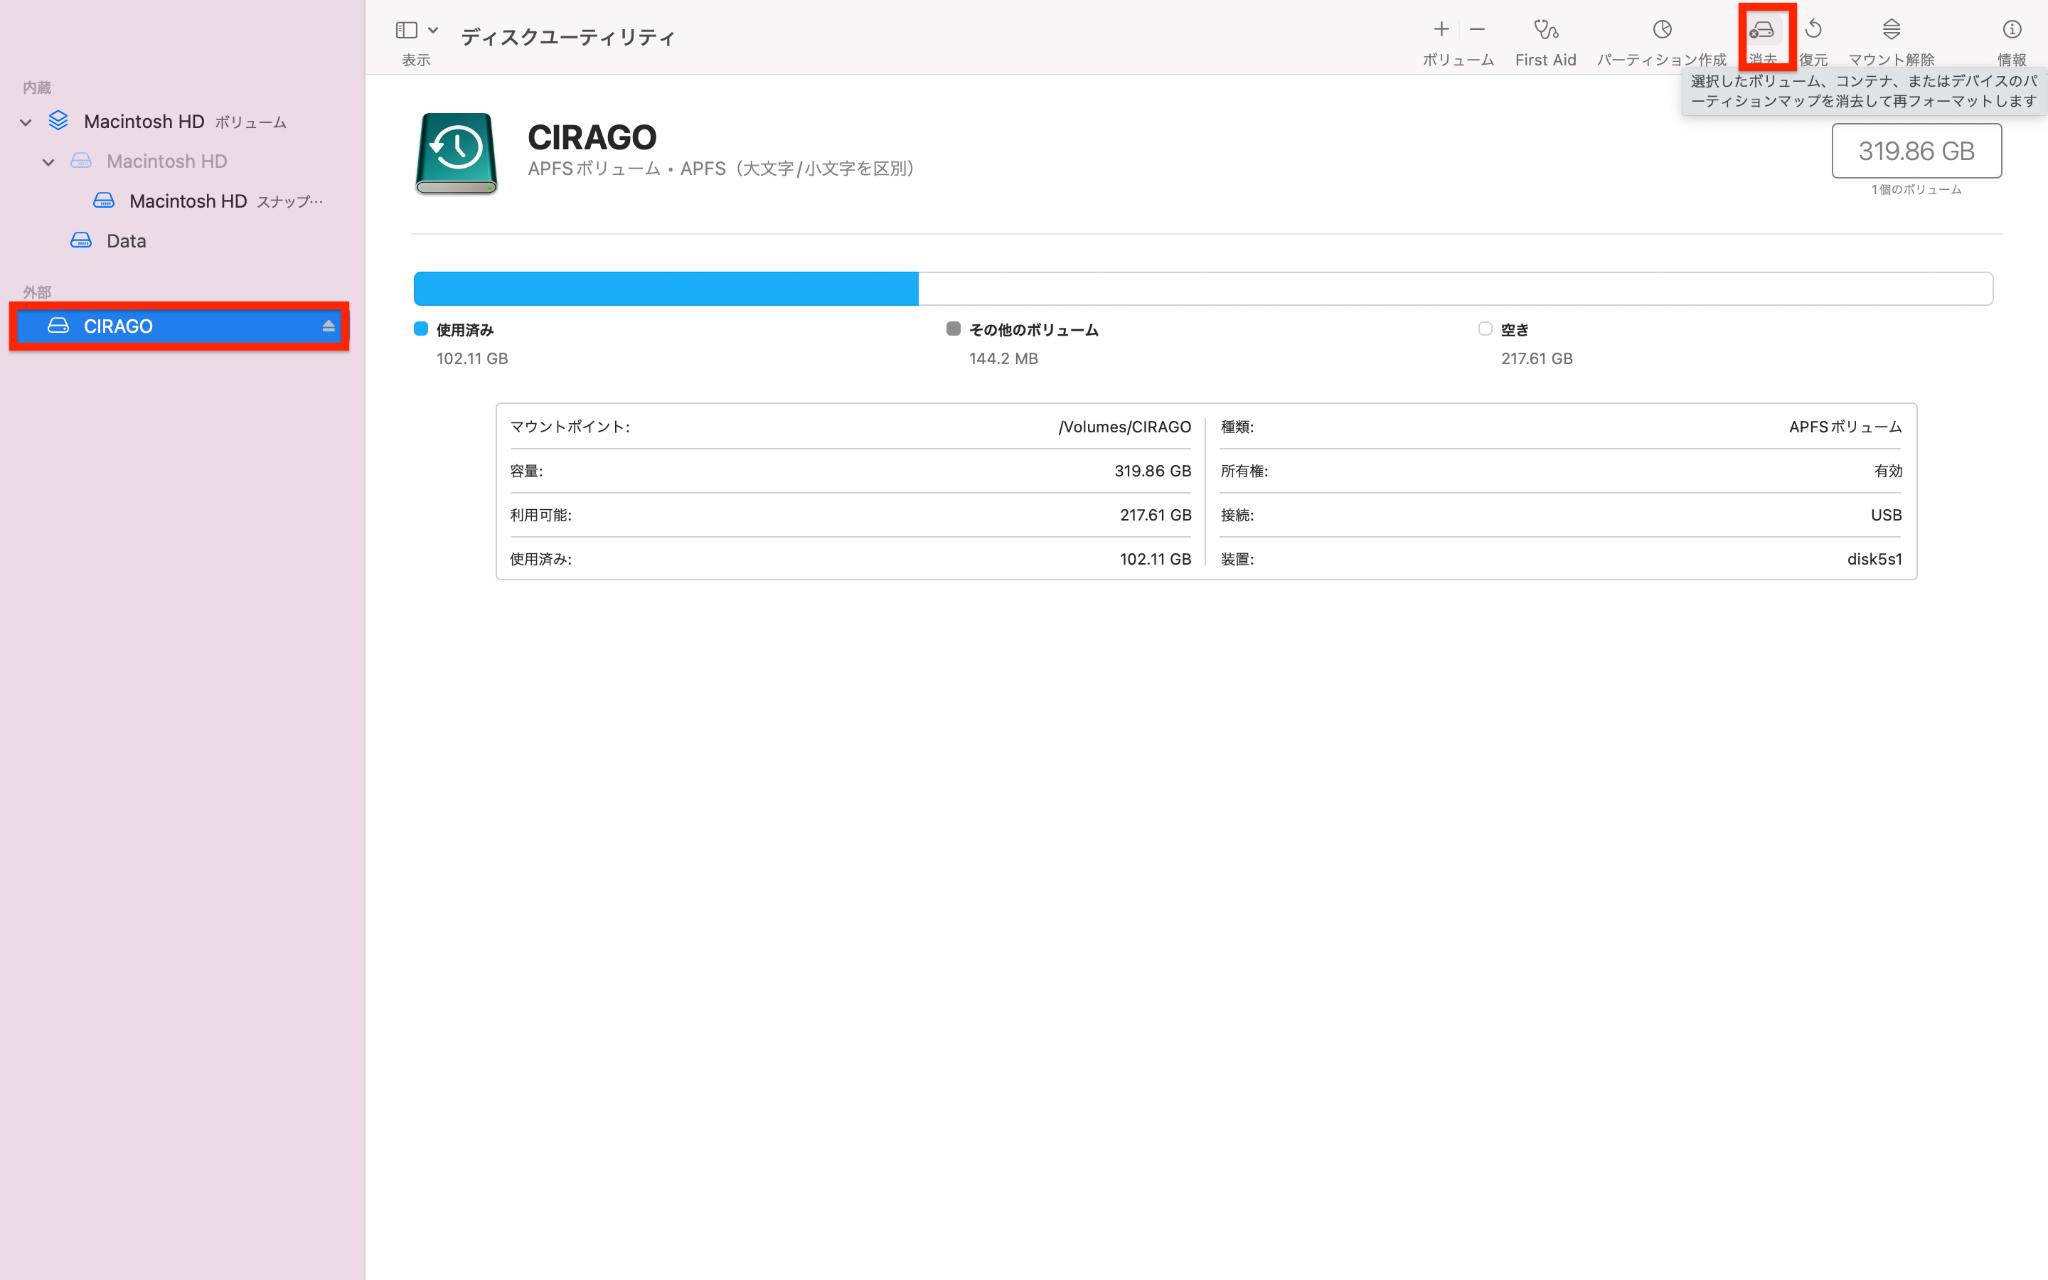Select the 復元 (Restore) toolbar icon
2048x1280 pixels.
(x=1815, y=30)
